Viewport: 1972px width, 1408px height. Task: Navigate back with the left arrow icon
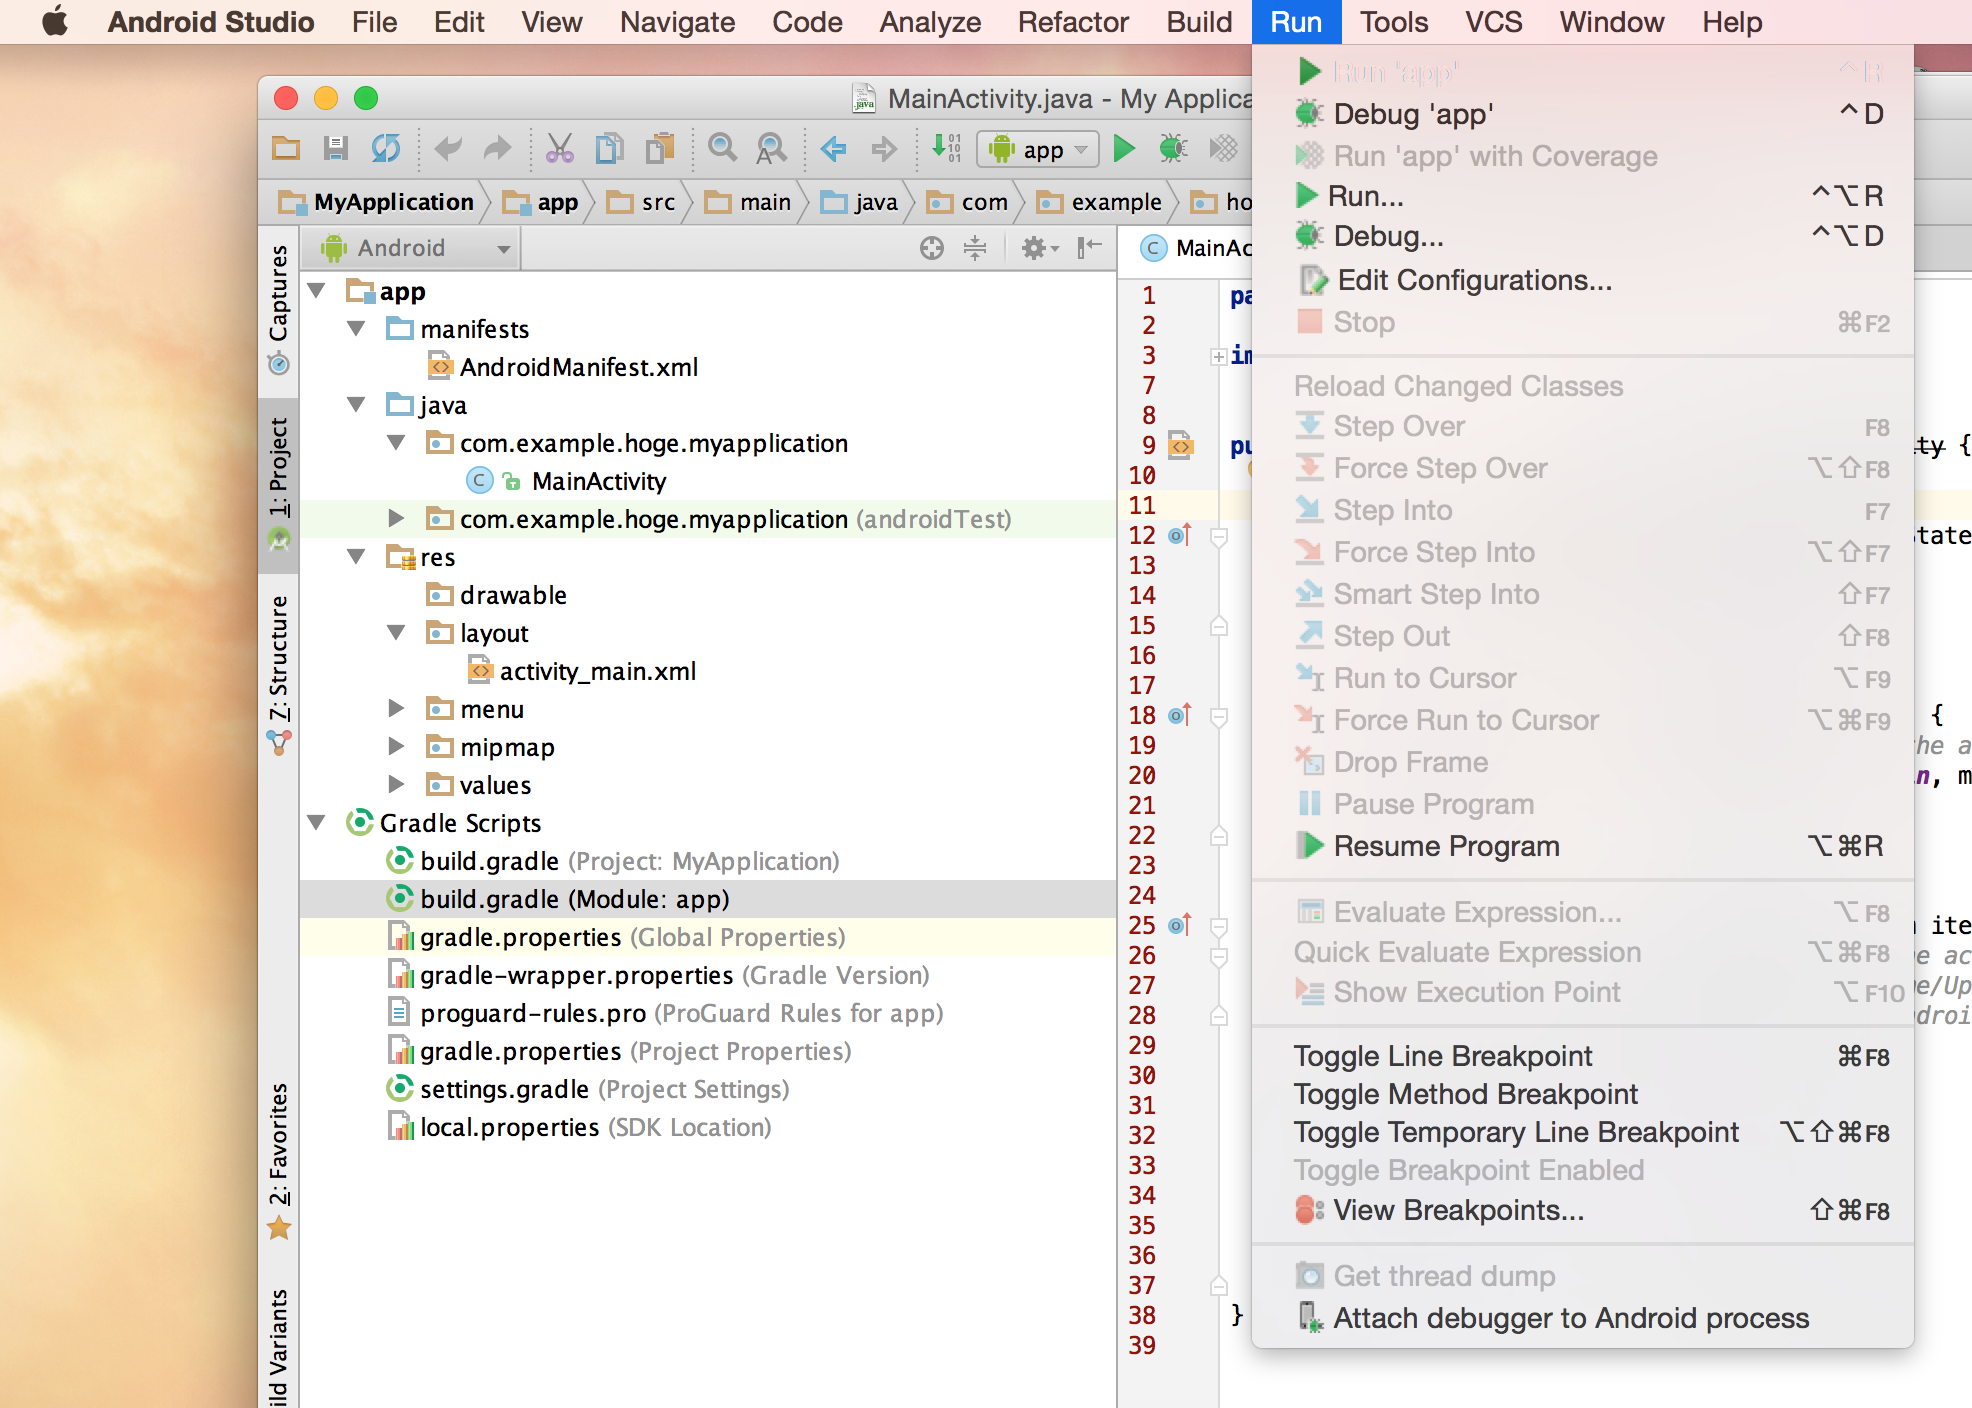click(x=833, y=149)
